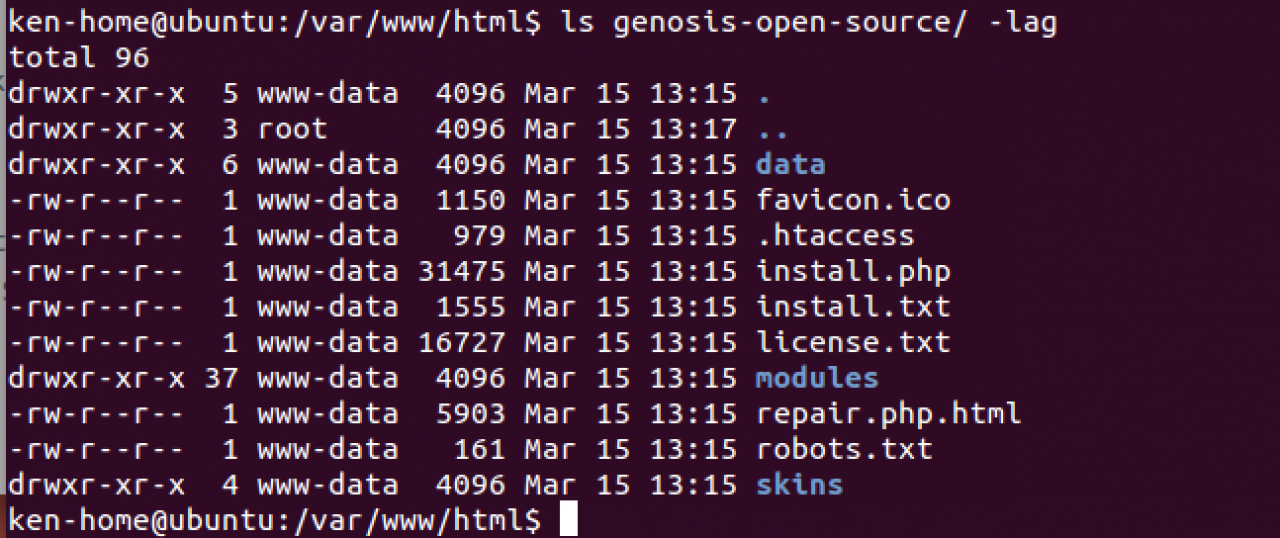Click the skins directory name

click(x=799, y=485)
